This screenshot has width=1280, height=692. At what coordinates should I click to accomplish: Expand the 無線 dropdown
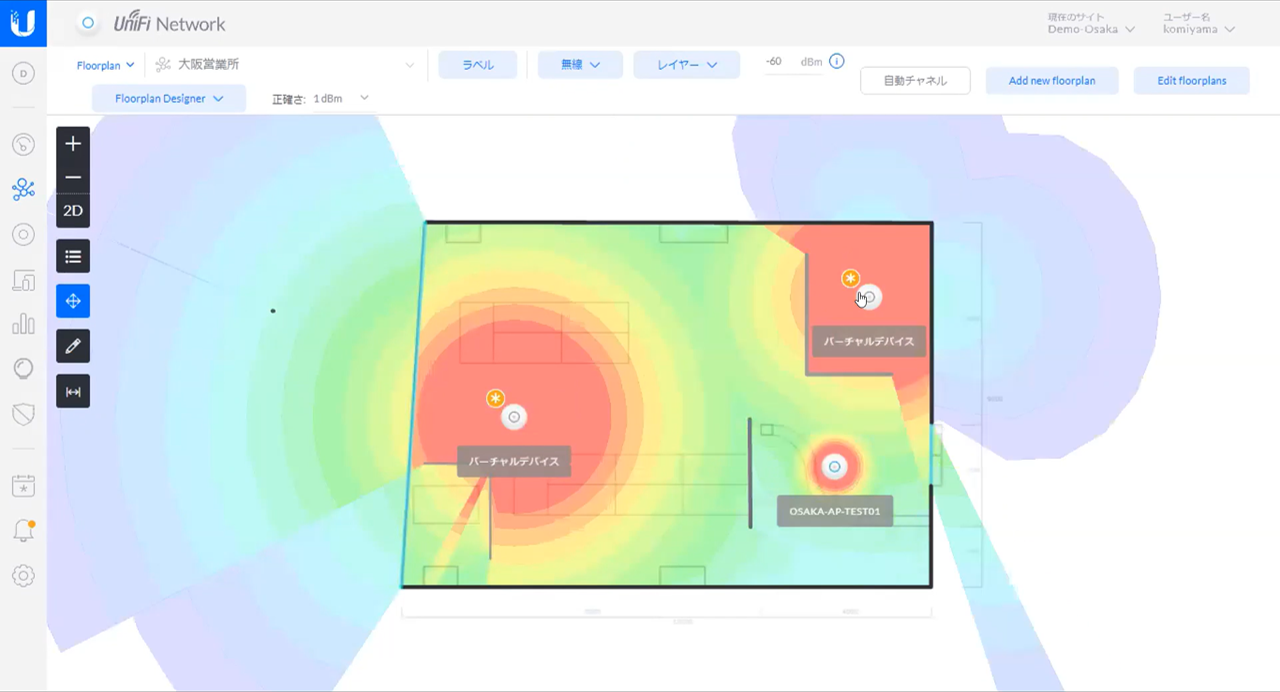tap(580, 64)
